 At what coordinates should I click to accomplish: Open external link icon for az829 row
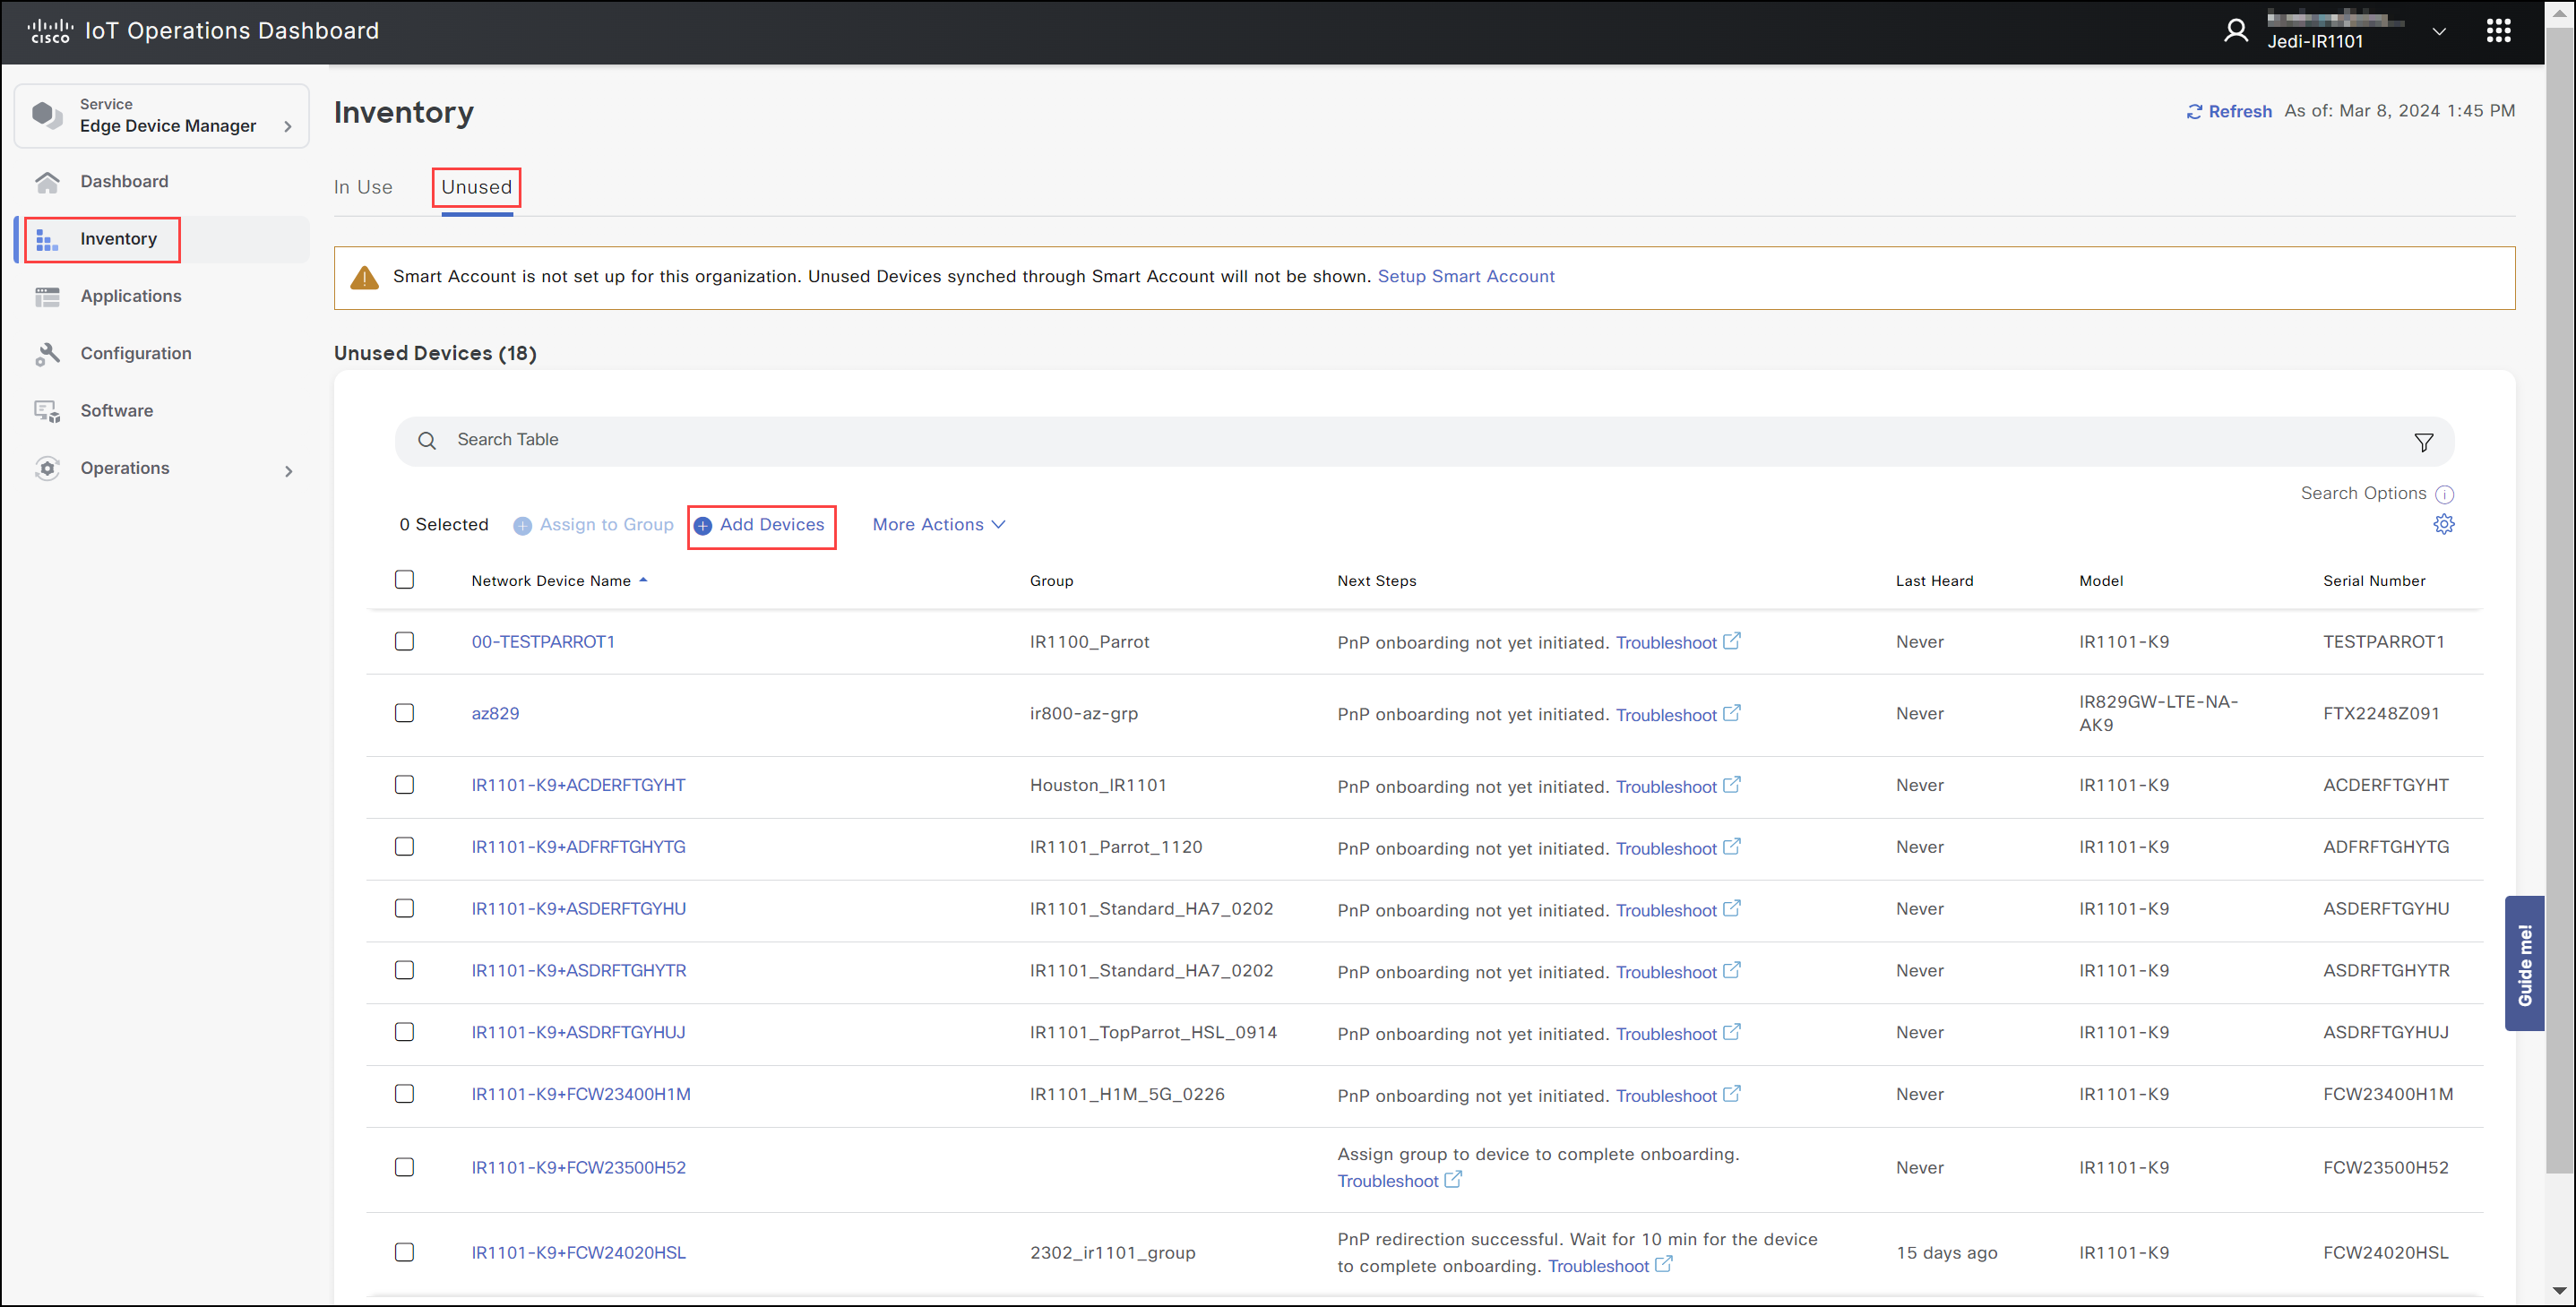(1731, 713)
